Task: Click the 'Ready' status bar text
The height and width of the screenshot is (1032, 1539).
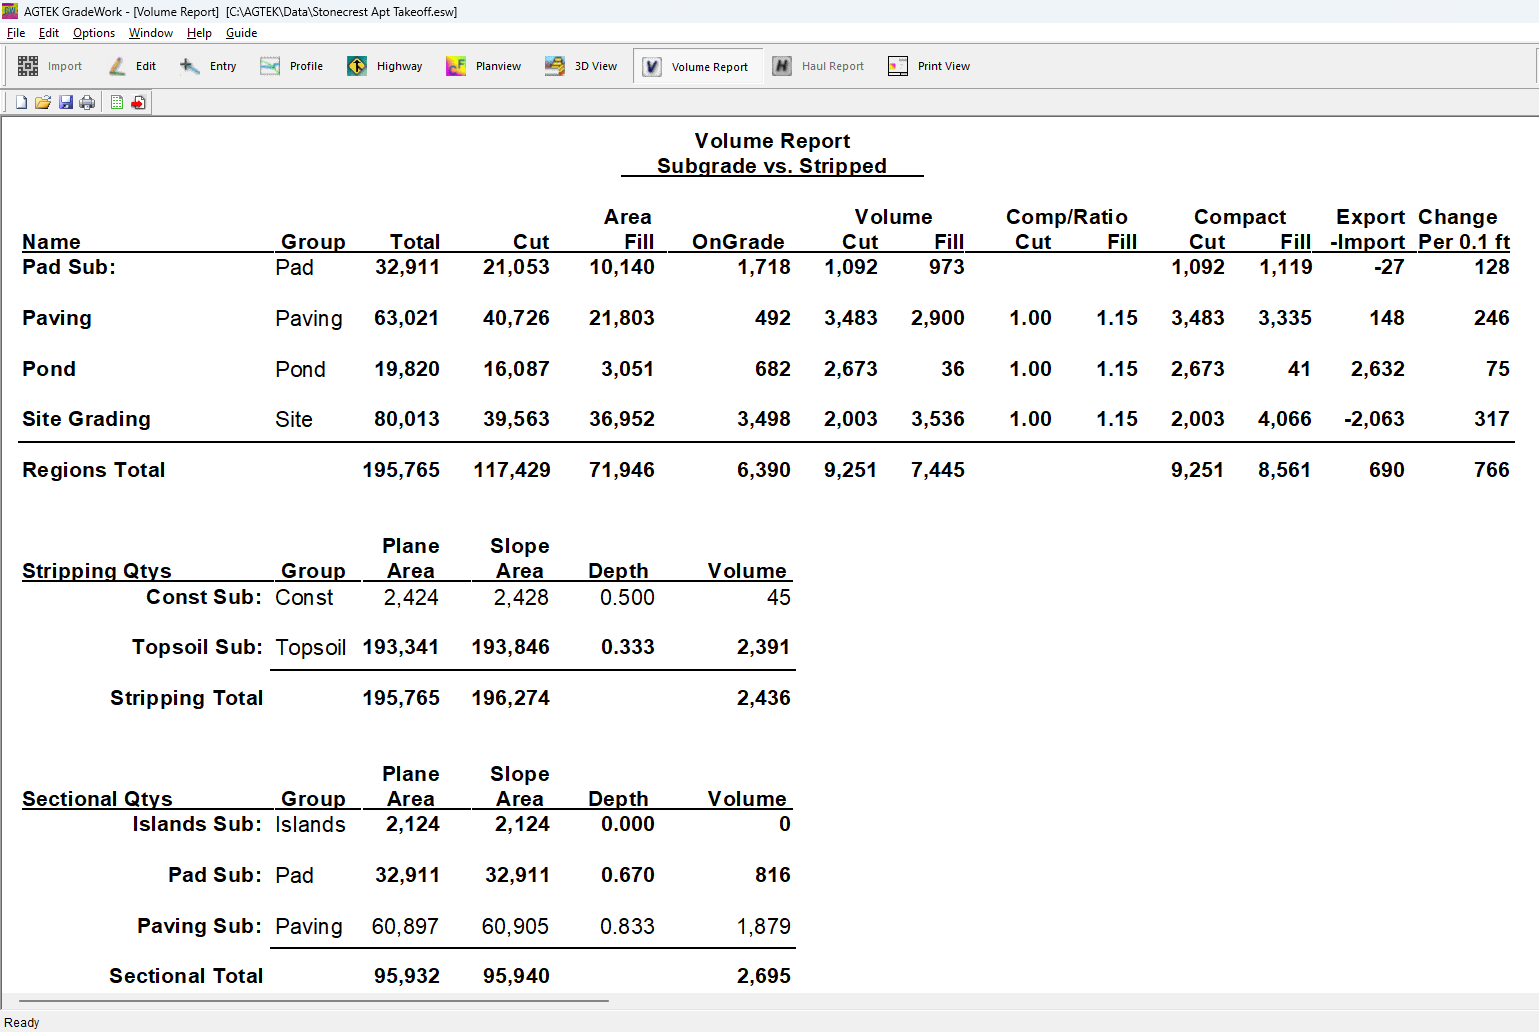Action: (x=22, y=1022)
